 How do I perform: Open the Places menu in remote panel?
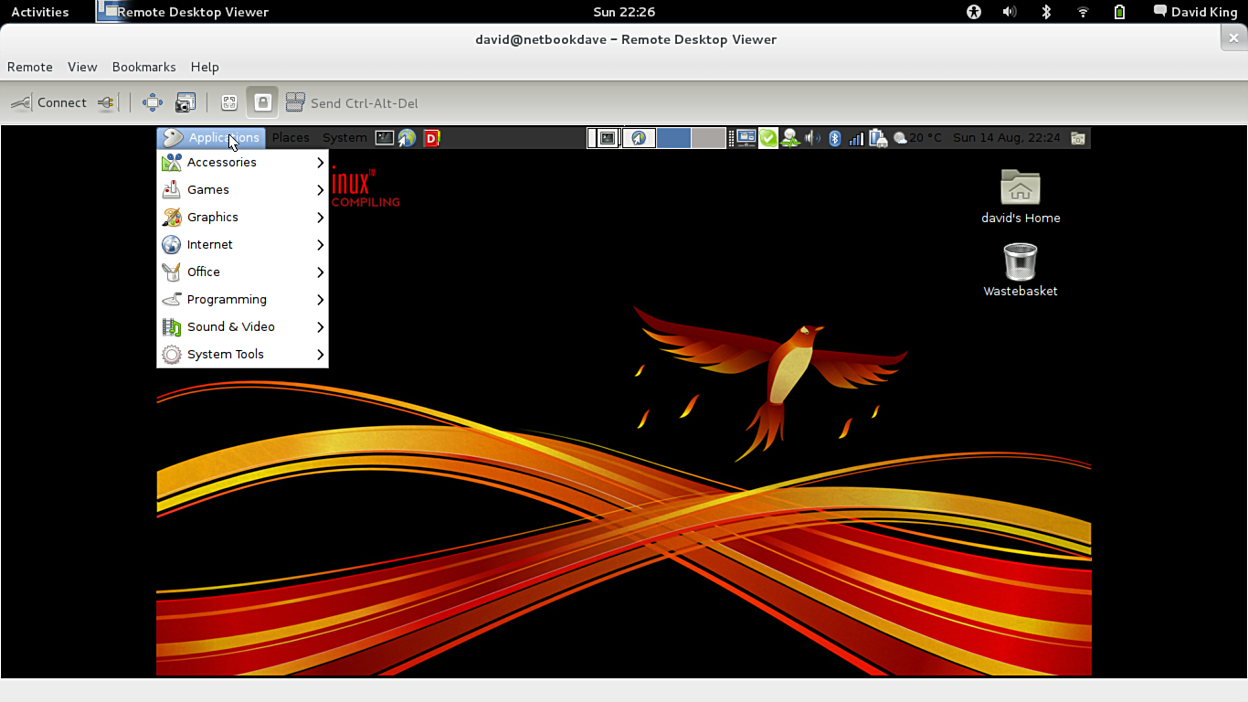click(290, 138)
